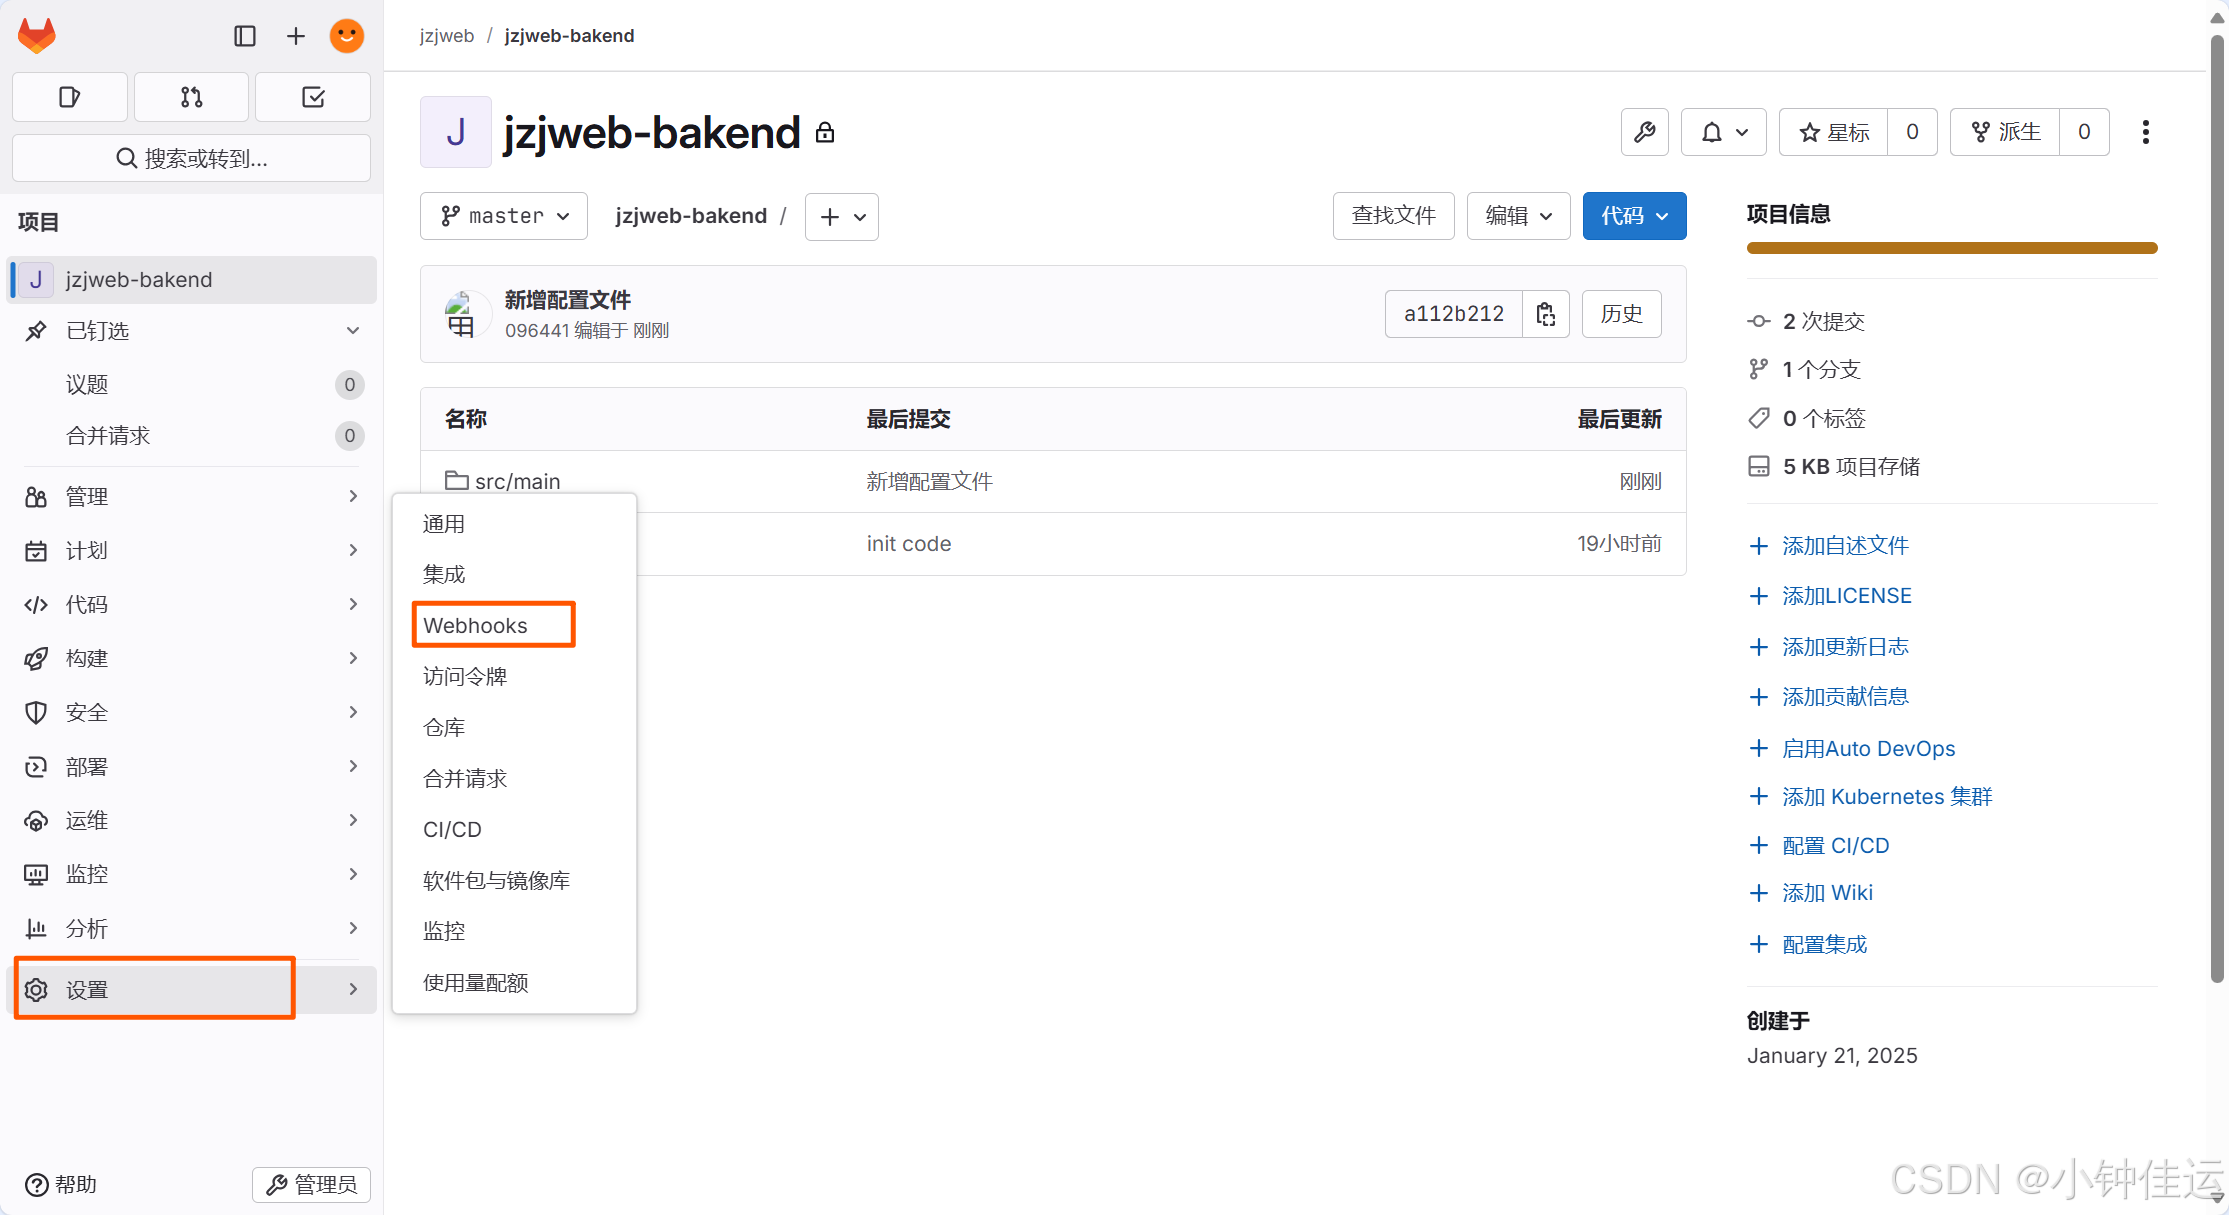
Task: Open the init code commit link
Action: 909,544
